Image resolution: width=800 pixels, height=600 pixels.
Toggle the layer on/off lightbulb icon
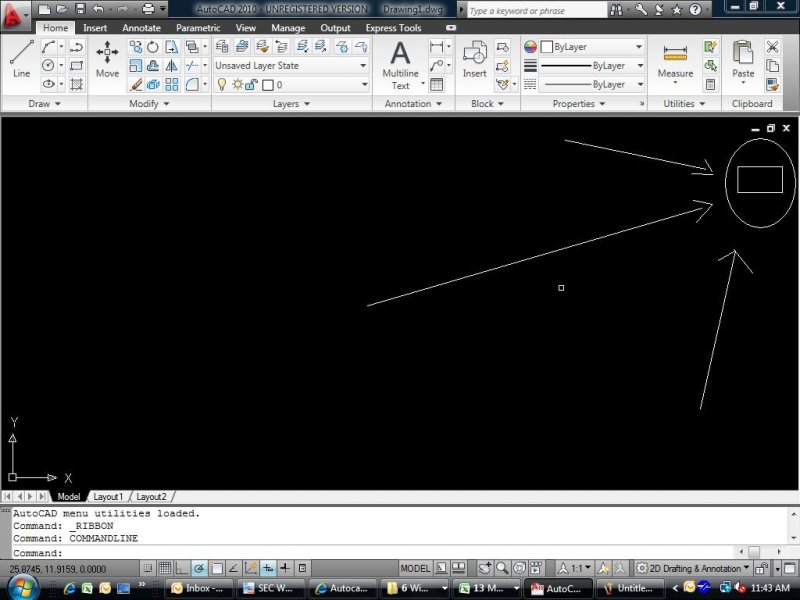click(221, 84)
